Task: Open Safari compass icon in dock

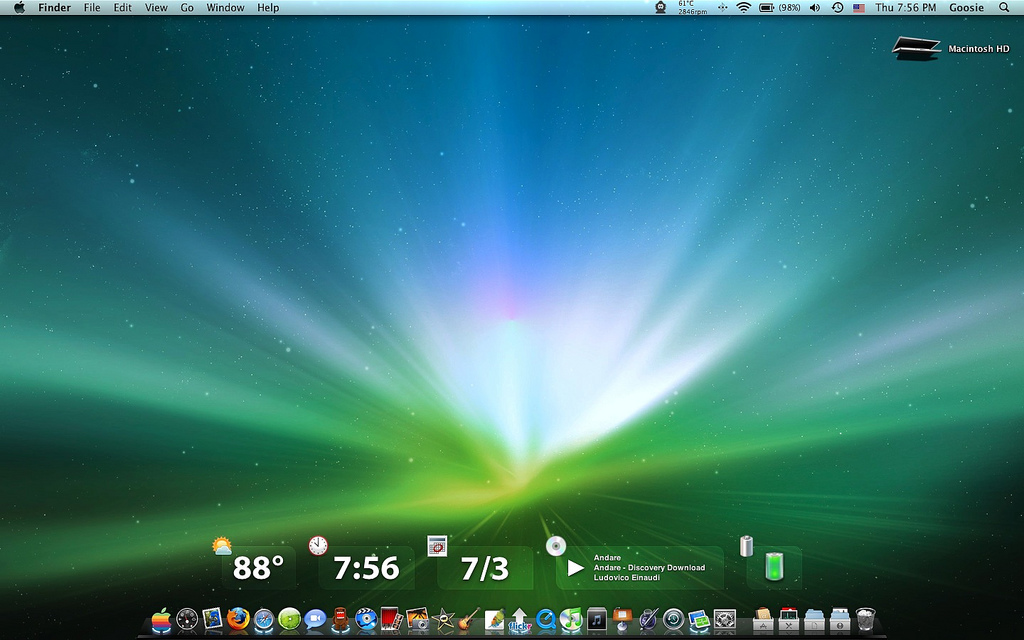Action: tap(264, 619)
